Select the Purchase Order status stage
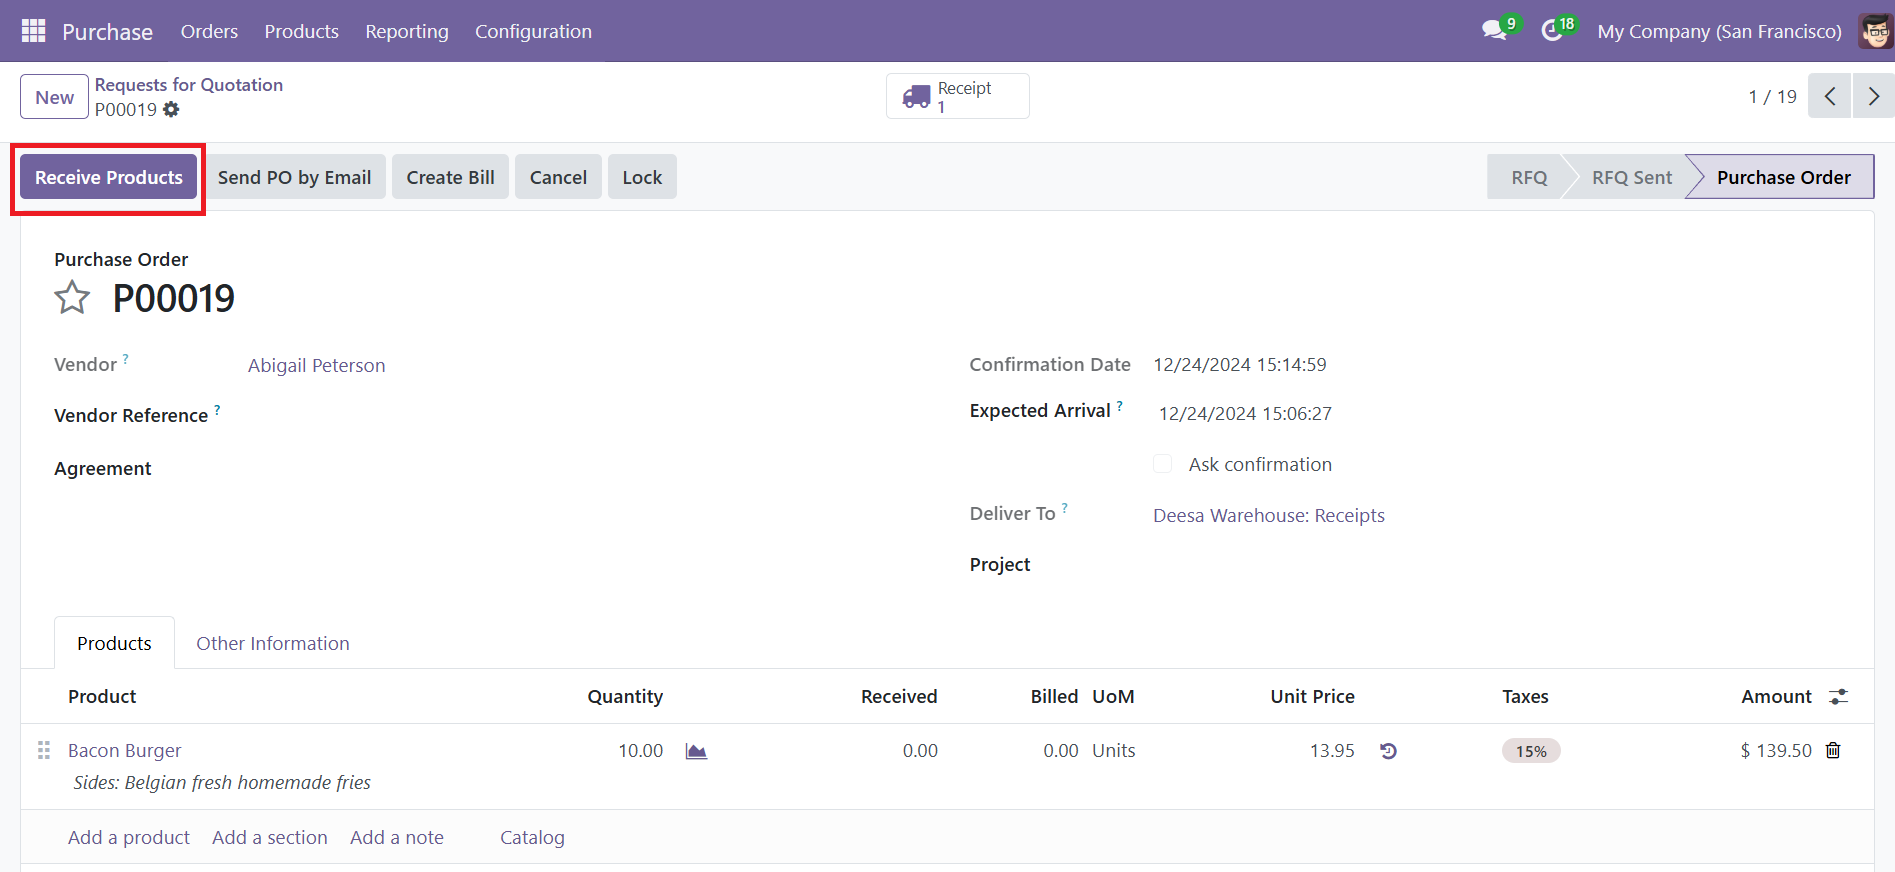 [x=1783, y=177]
